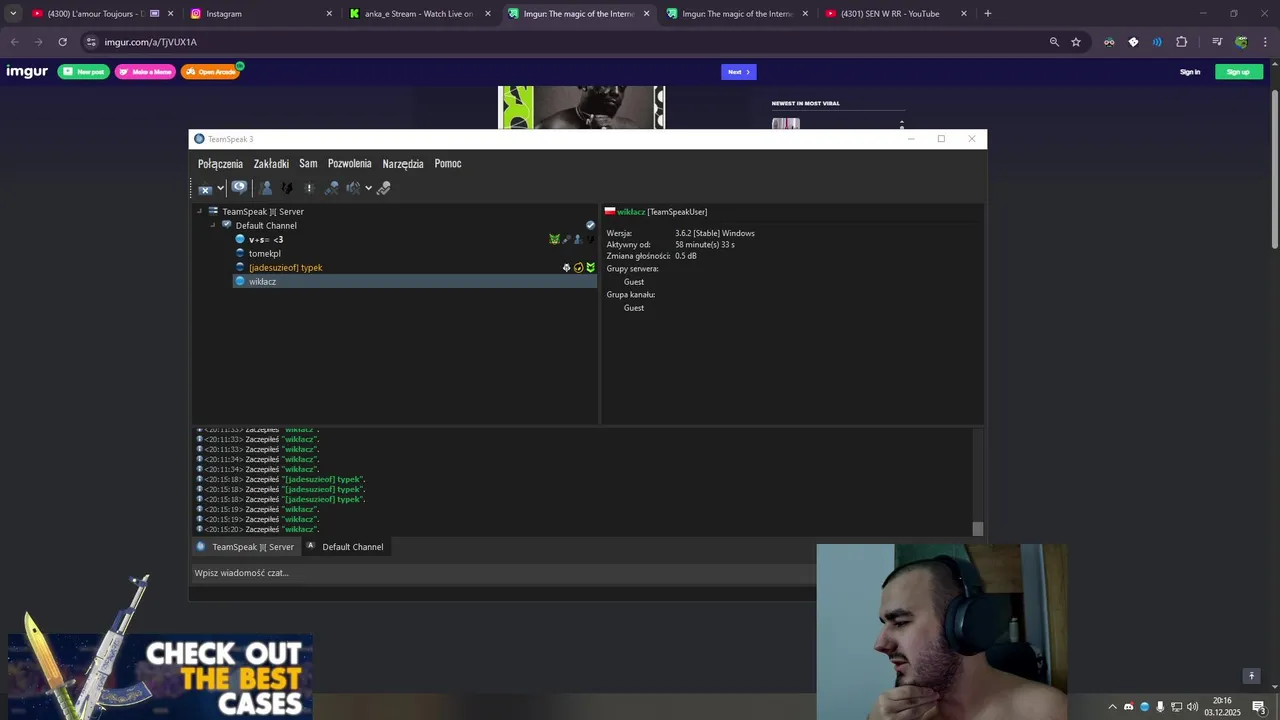Screen dimensions: 1280x720
Task: Click the TeamSpeak subscribe-to-all-channels eye icon
Action: 239,187
